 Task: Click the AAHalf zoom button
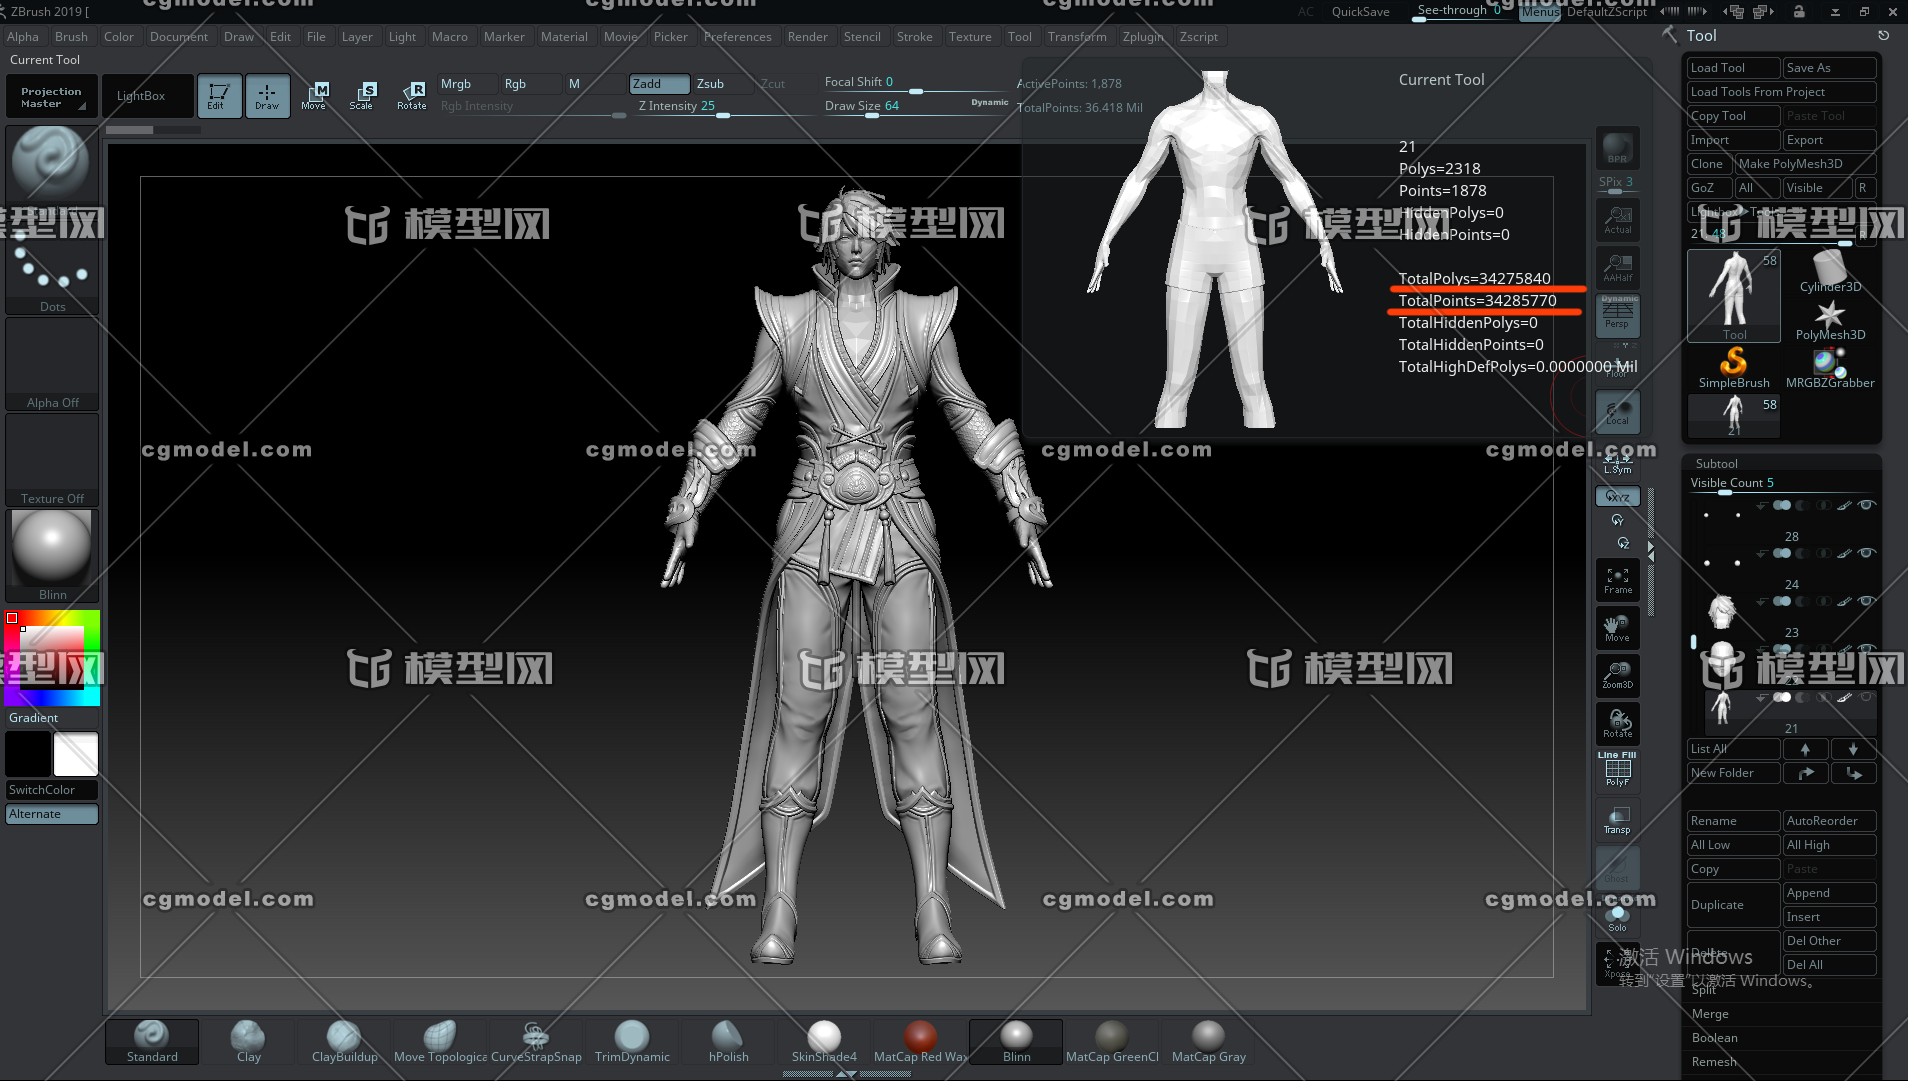coord(1617,267)
